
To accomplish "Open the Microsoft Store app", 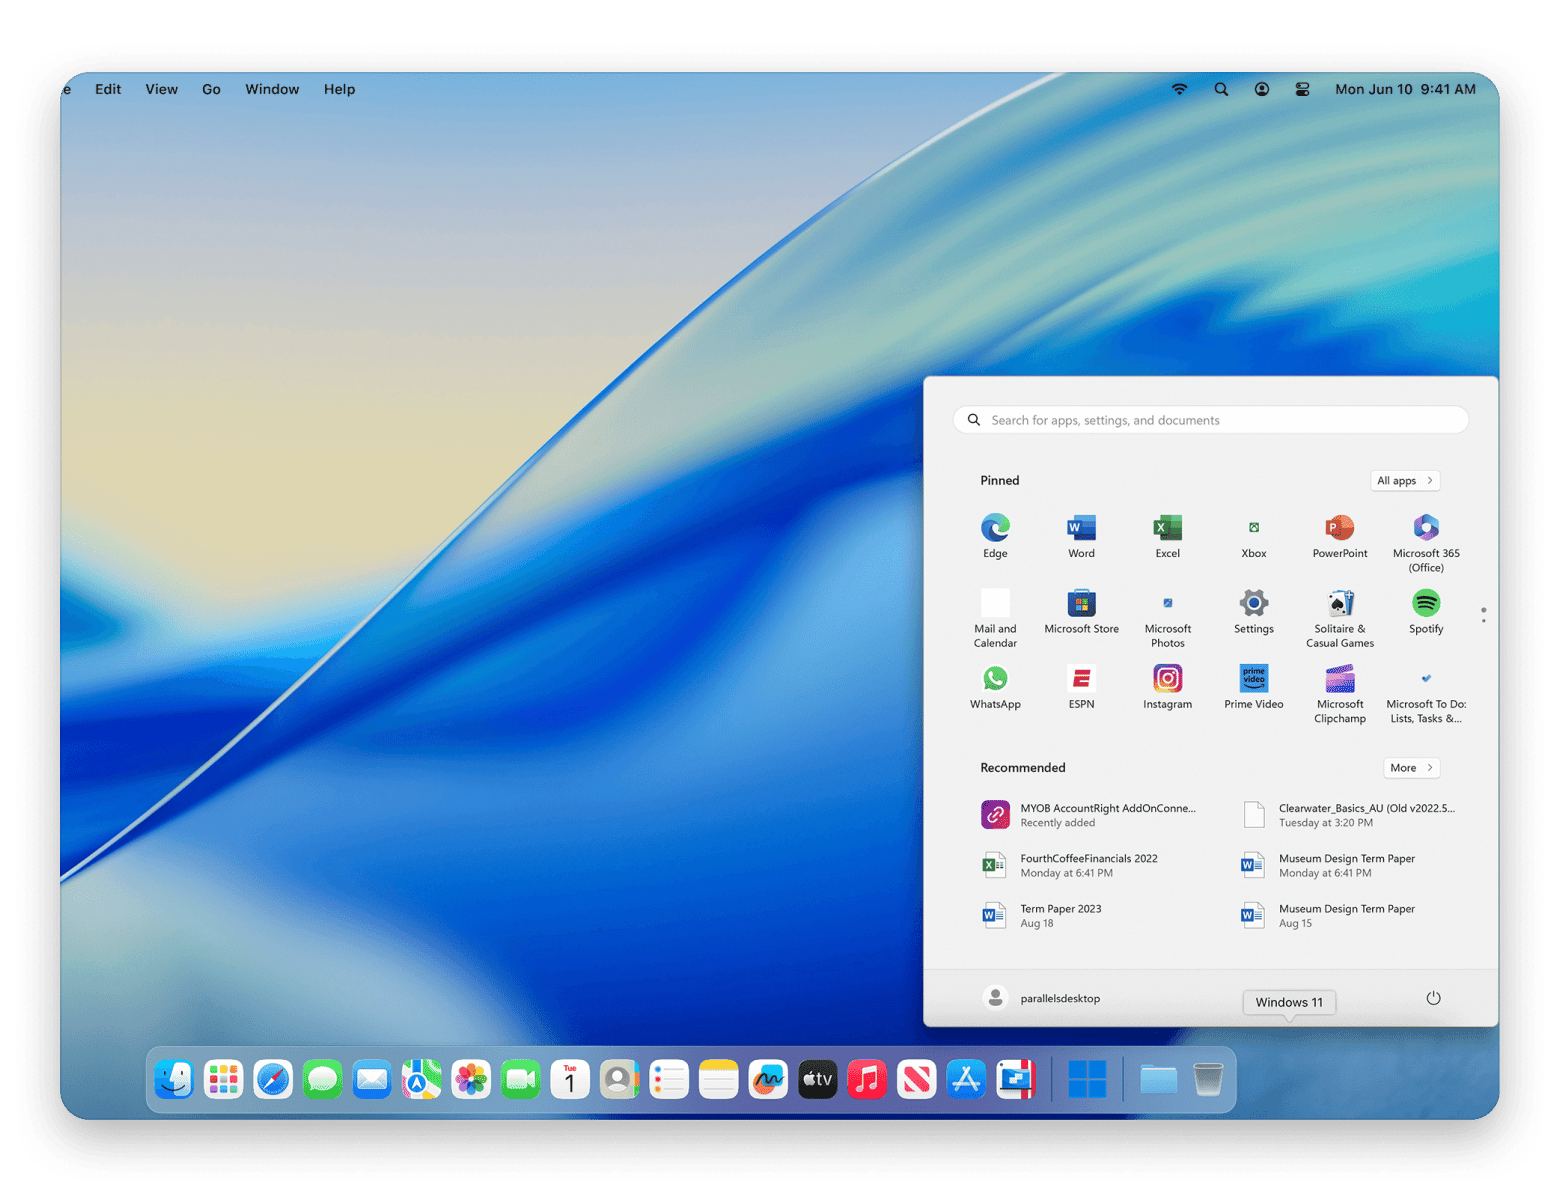I will [1080, 612].
